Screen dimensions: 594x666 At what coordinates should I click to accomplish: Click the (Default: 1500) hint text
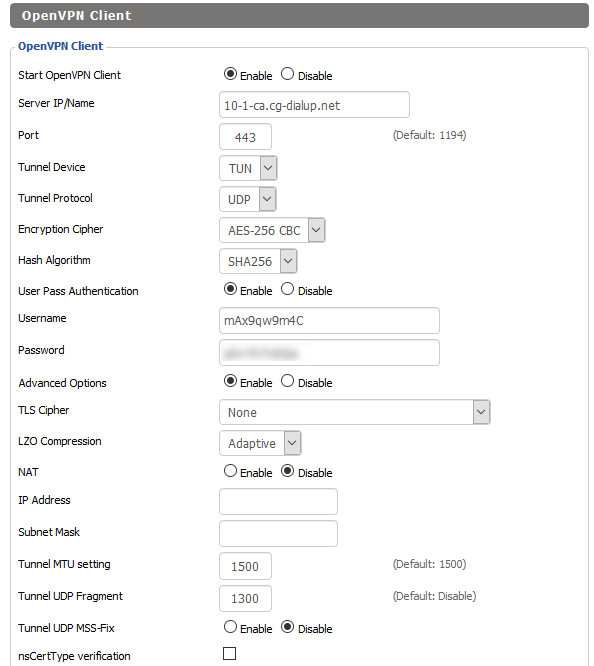coord(430,564)
